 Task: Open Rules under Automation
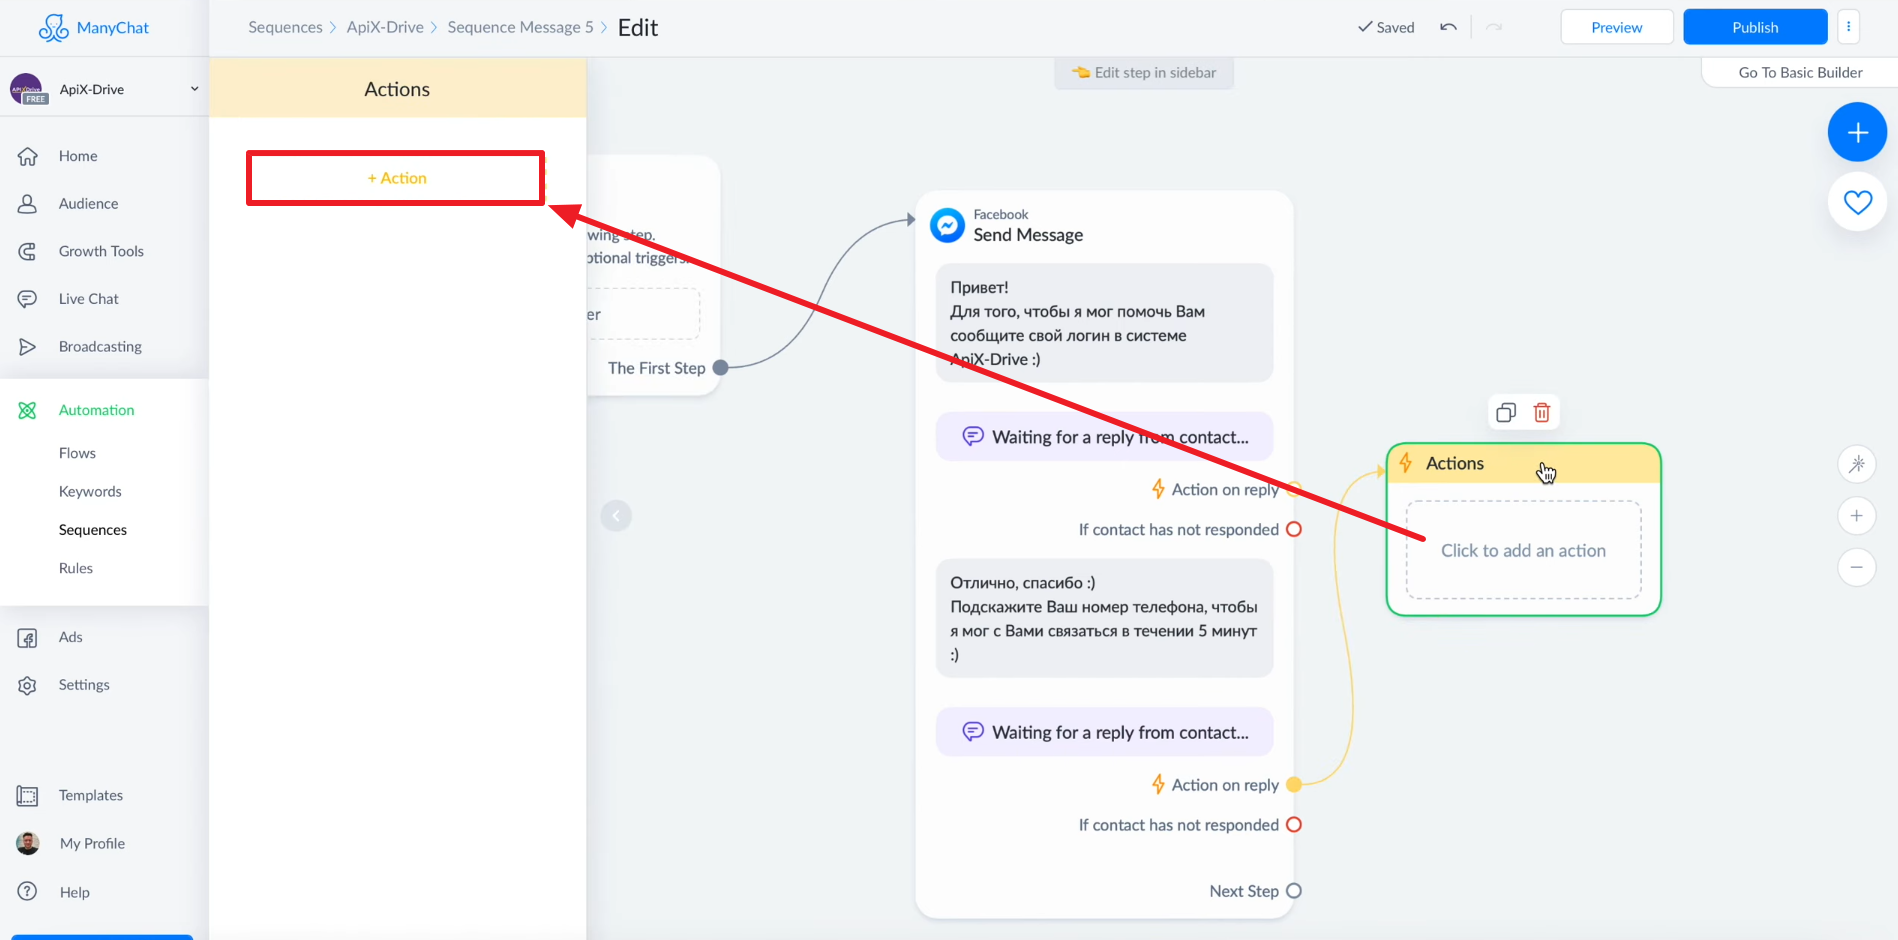pyautogui.click(x=76, y=568)
